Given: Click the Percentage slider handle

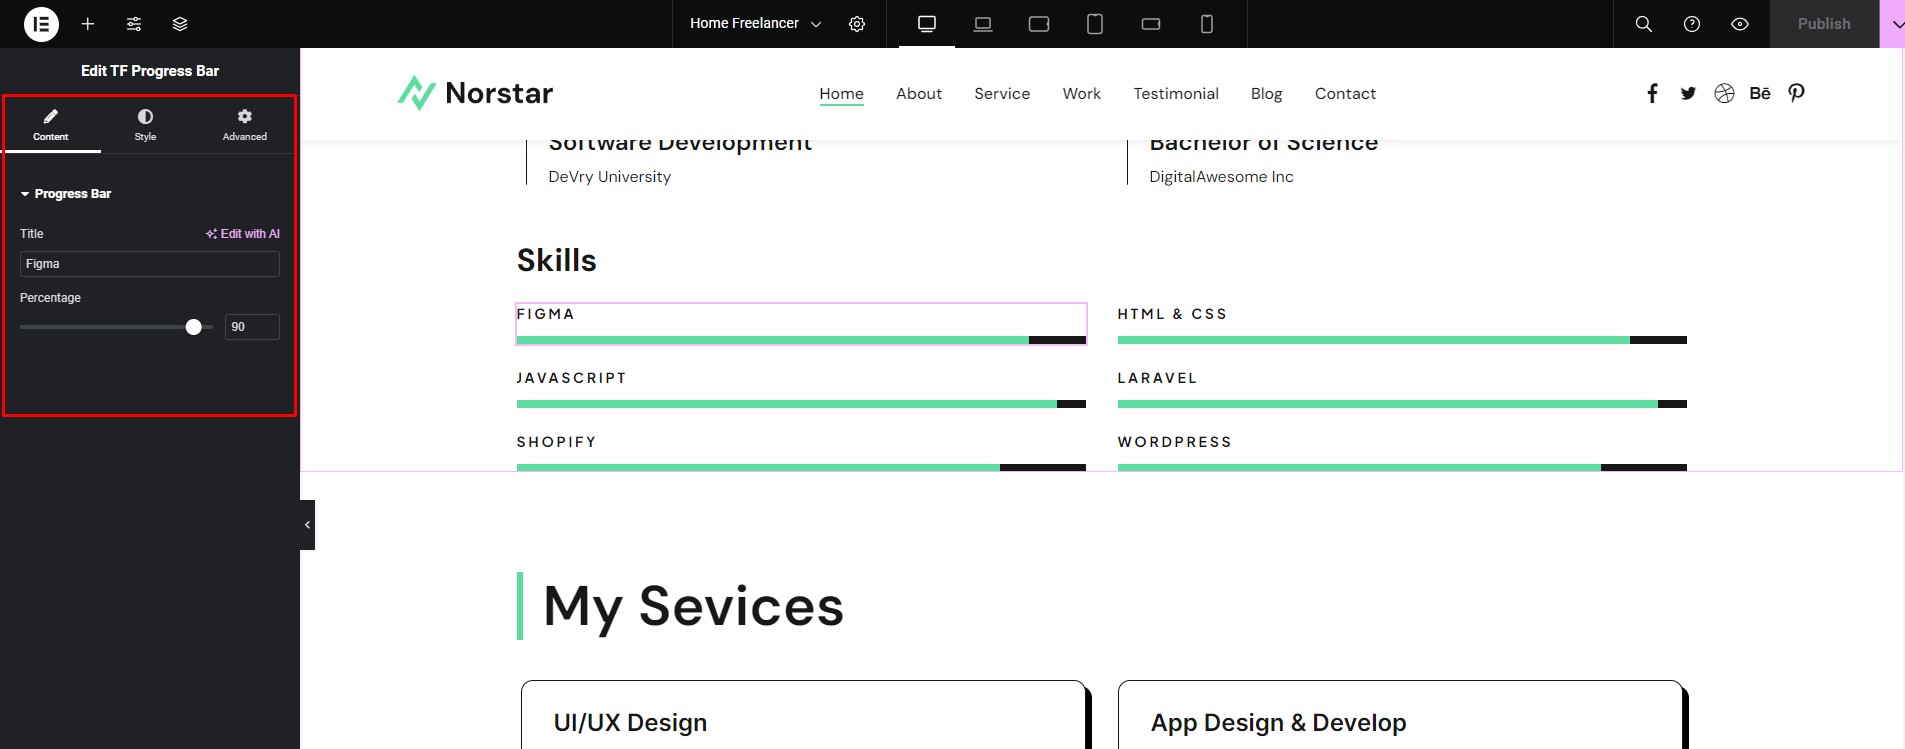Looking at the screenshot, I should 194,327.
